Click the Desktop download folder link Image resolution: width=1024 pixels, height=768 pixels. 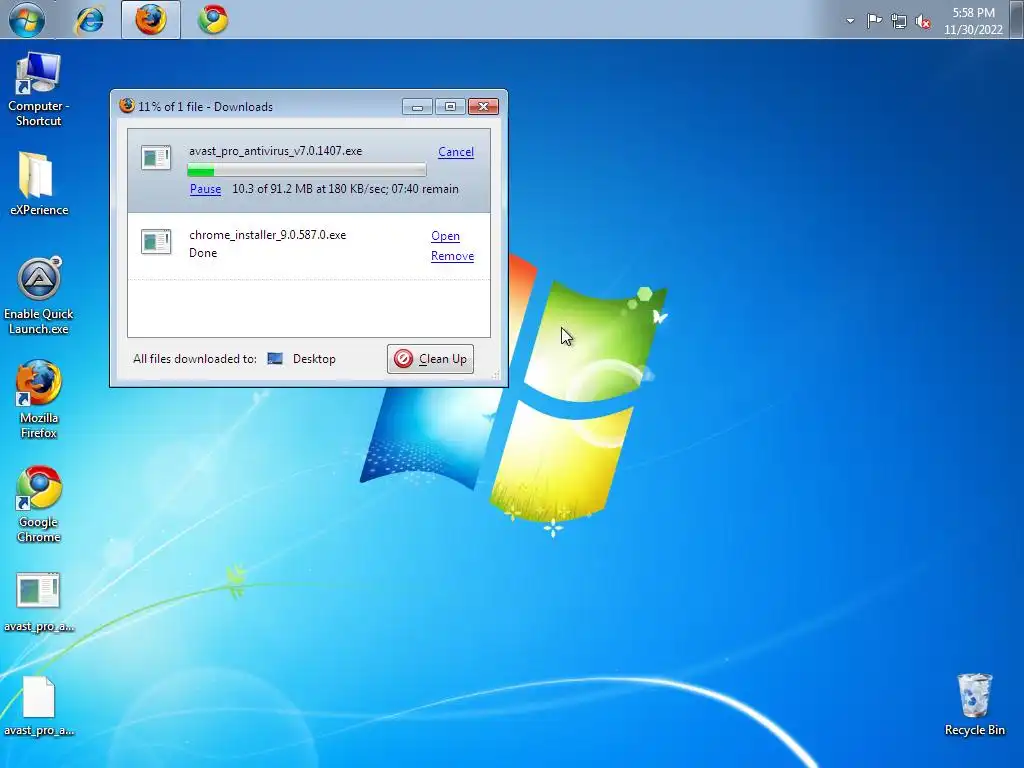[x=314, y=359]
